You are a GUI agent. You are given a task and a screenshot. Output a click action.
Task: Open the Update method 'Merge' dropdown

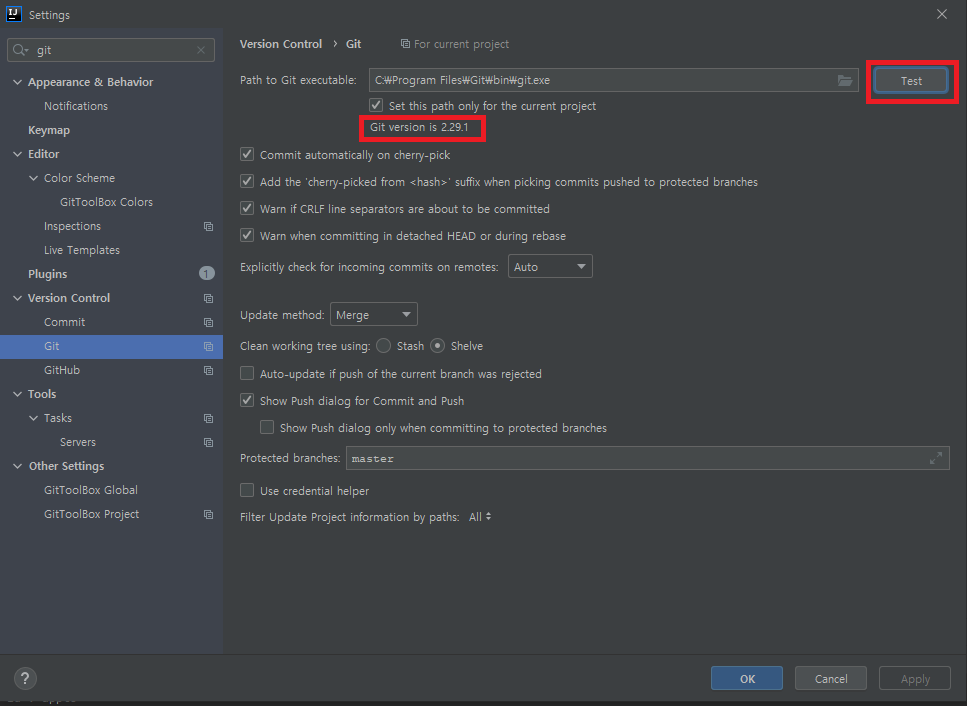click(x=374, y=314)
